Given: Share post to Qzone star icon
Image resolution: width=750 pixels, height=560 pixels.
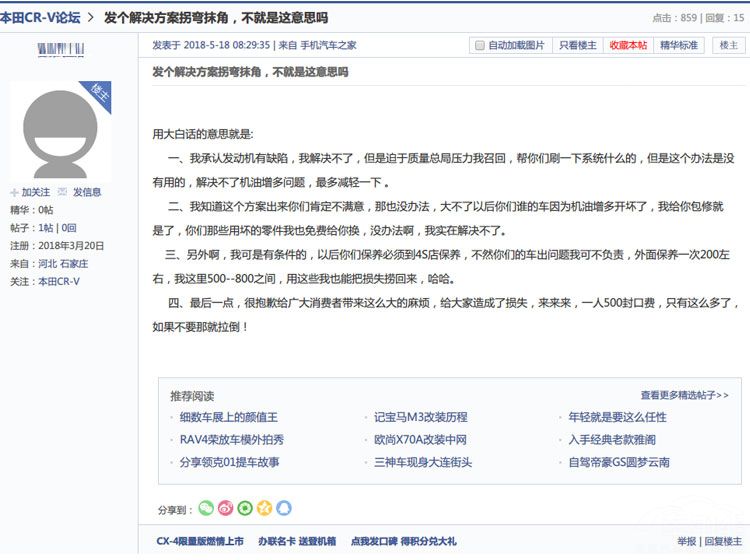Looking at the screenshot, I should 264,508.
